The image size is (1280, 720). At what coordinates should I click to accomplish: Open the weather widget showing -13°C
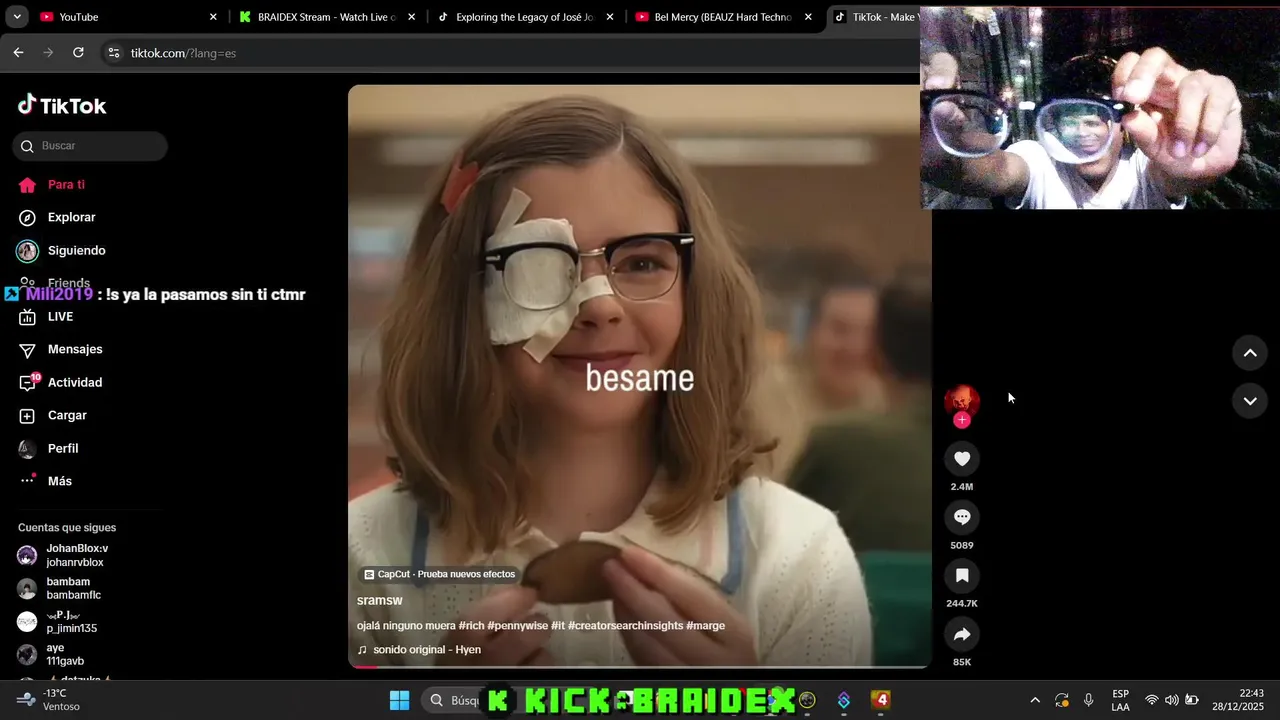pos(50,700)
